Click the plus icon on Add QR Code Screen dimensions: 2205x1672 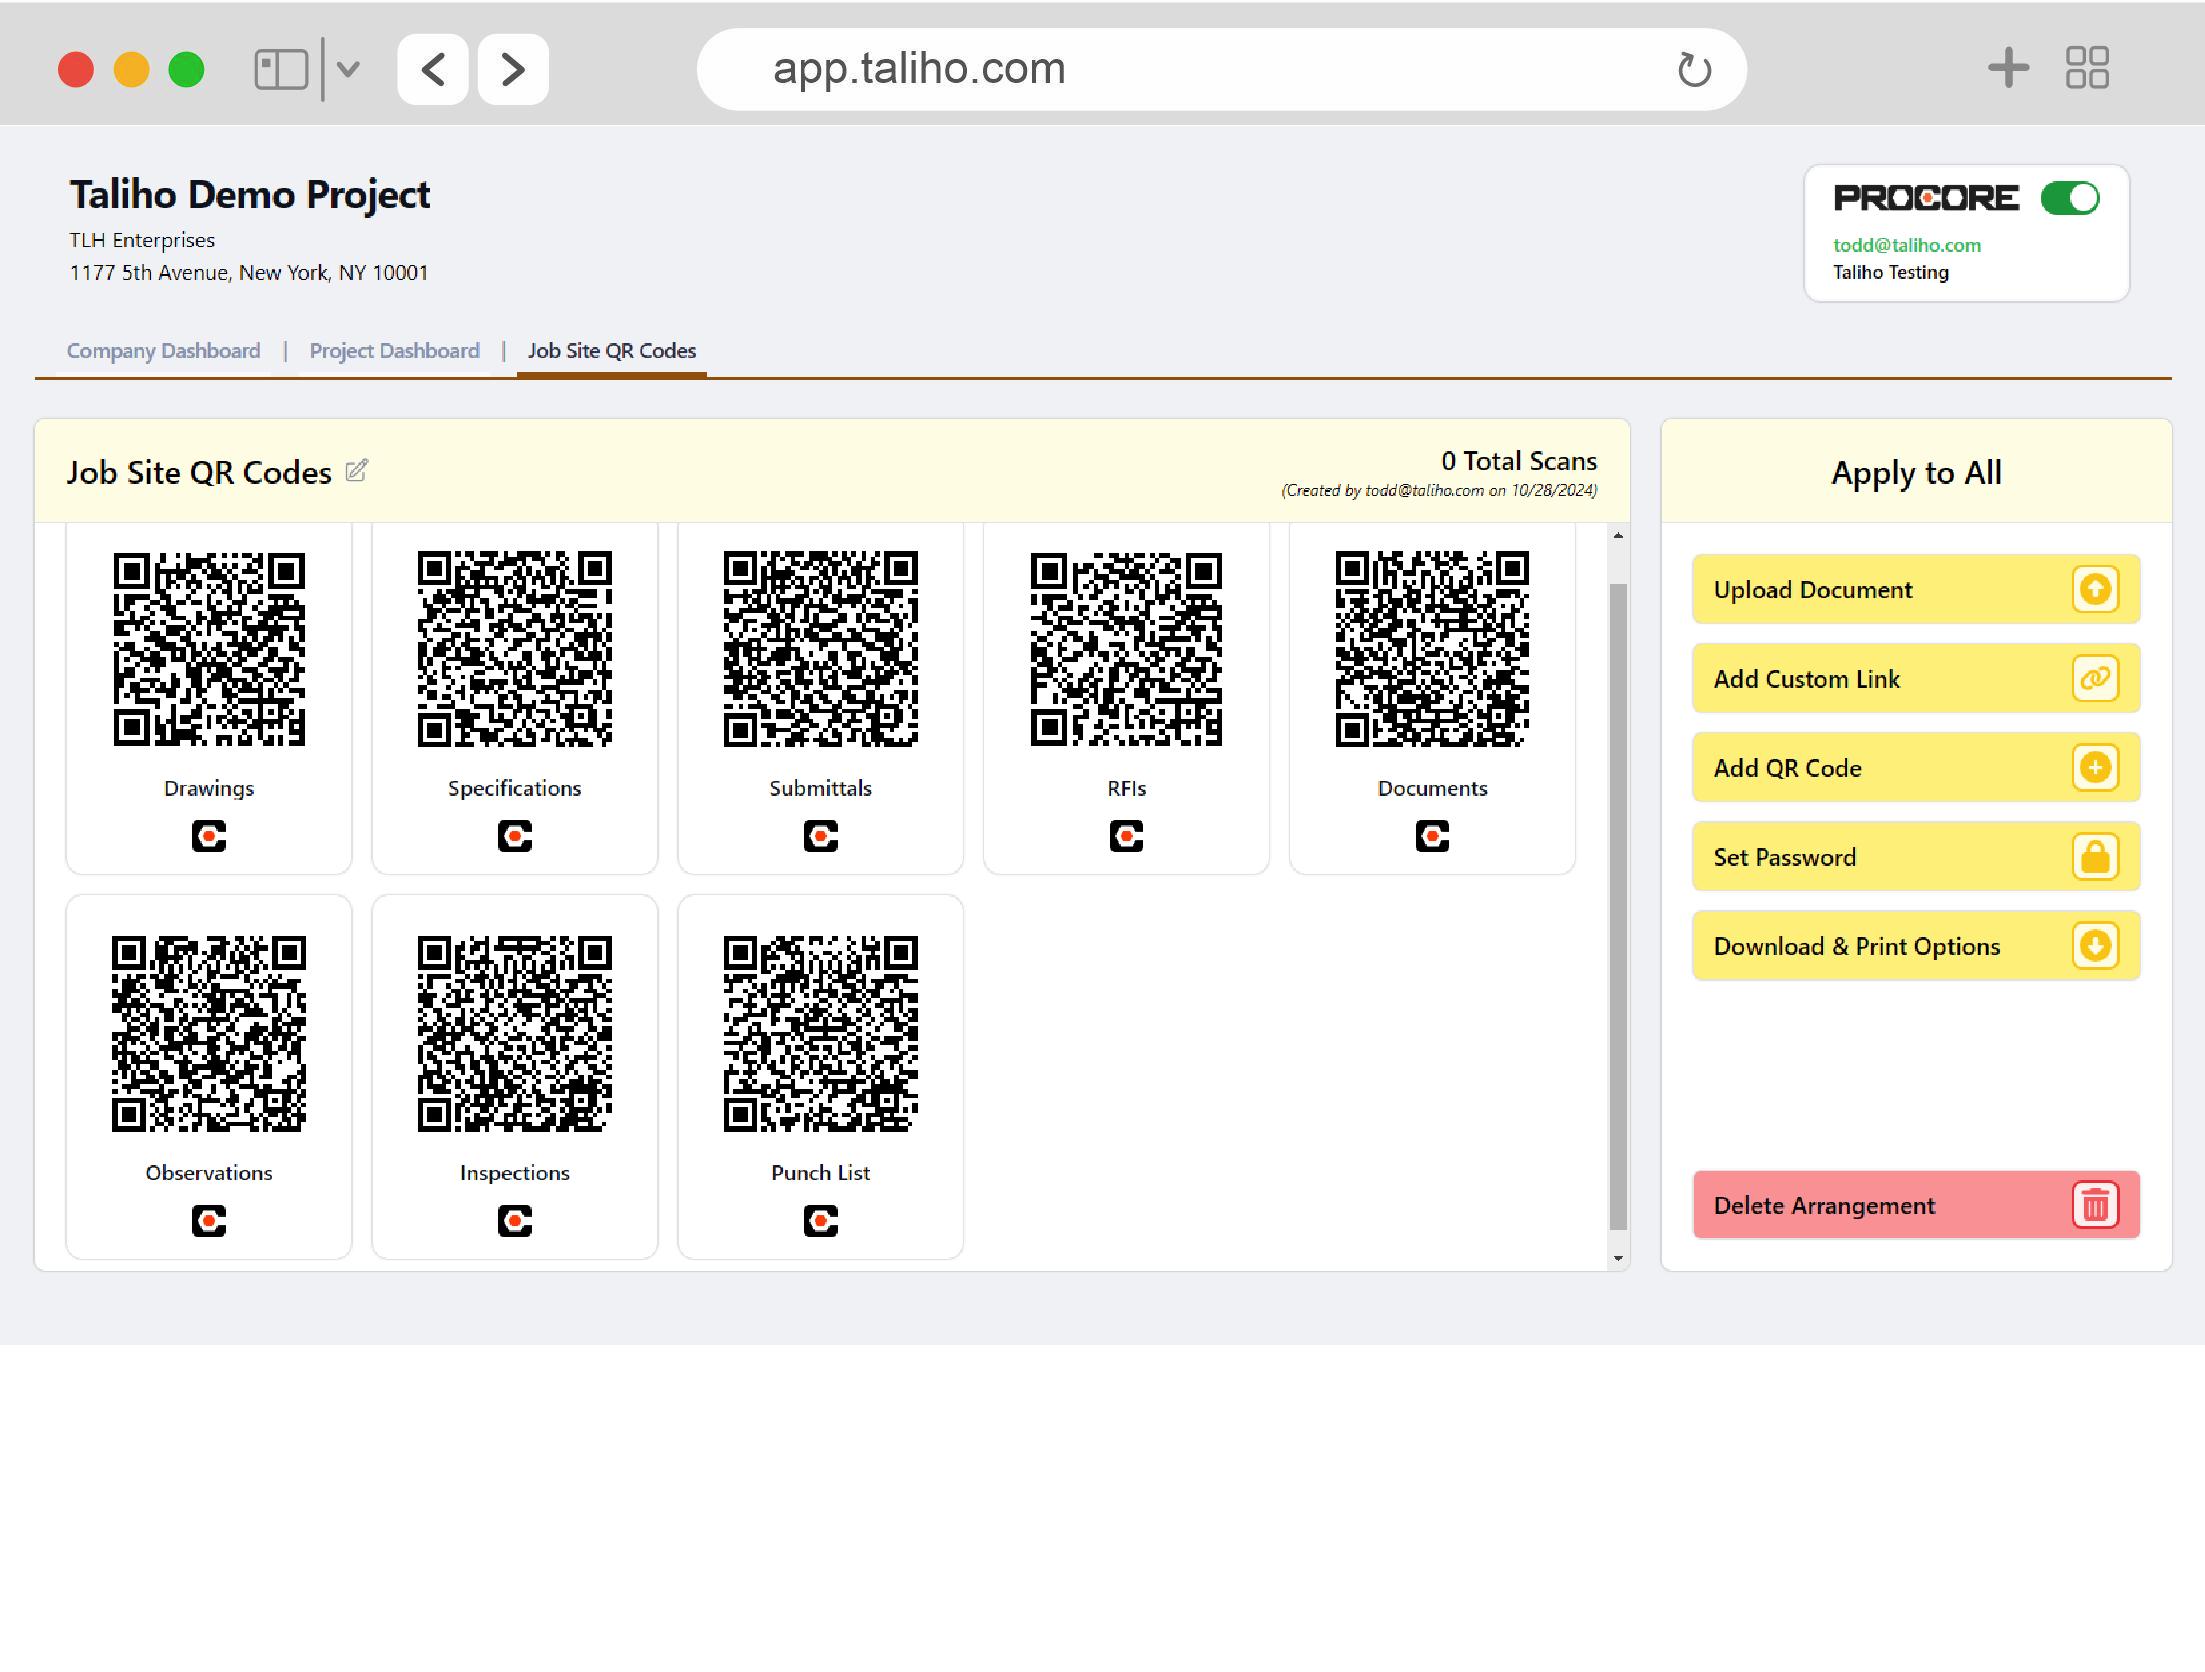pos(2095,768)
